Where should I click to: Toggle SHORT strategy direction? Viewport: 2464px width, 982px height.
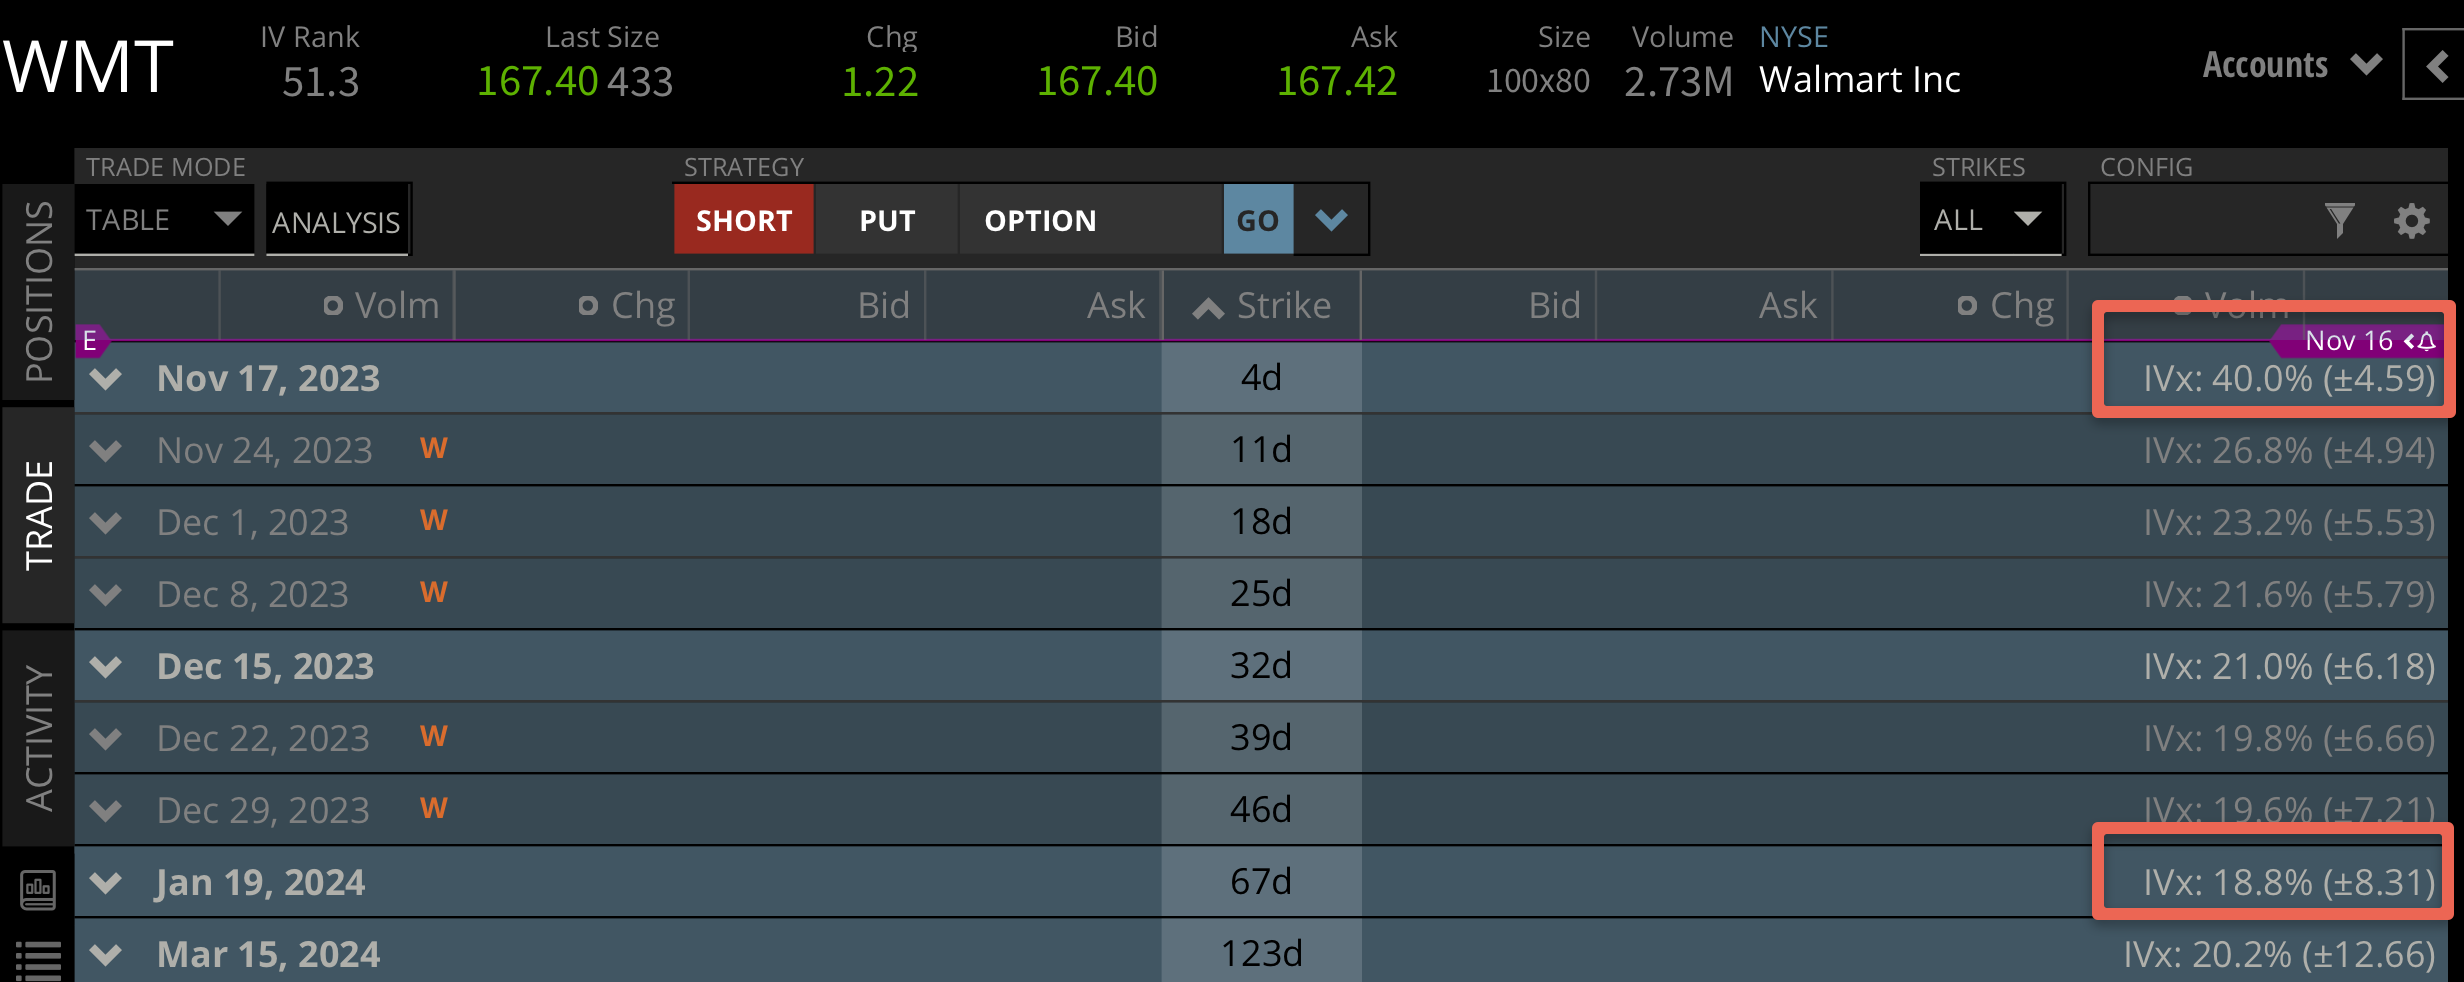click(x=744, y=220)
